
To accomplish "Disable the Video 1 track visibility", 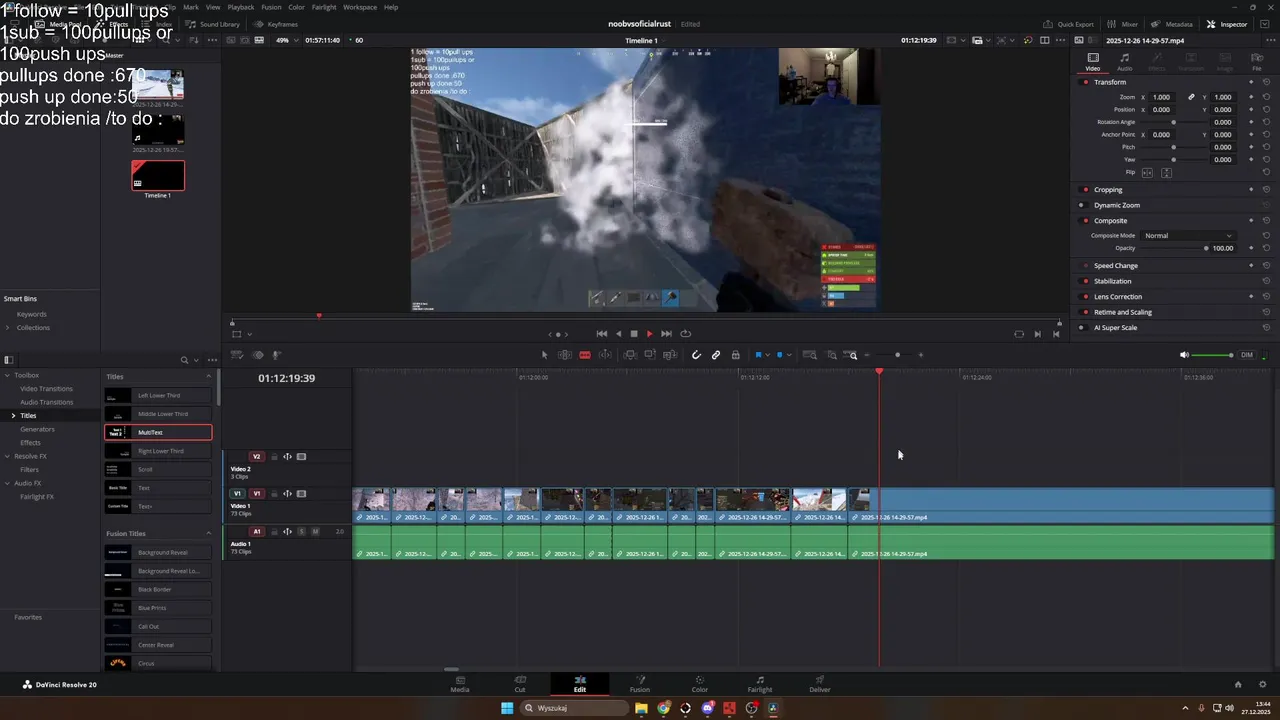I will (x=301, y=494).
